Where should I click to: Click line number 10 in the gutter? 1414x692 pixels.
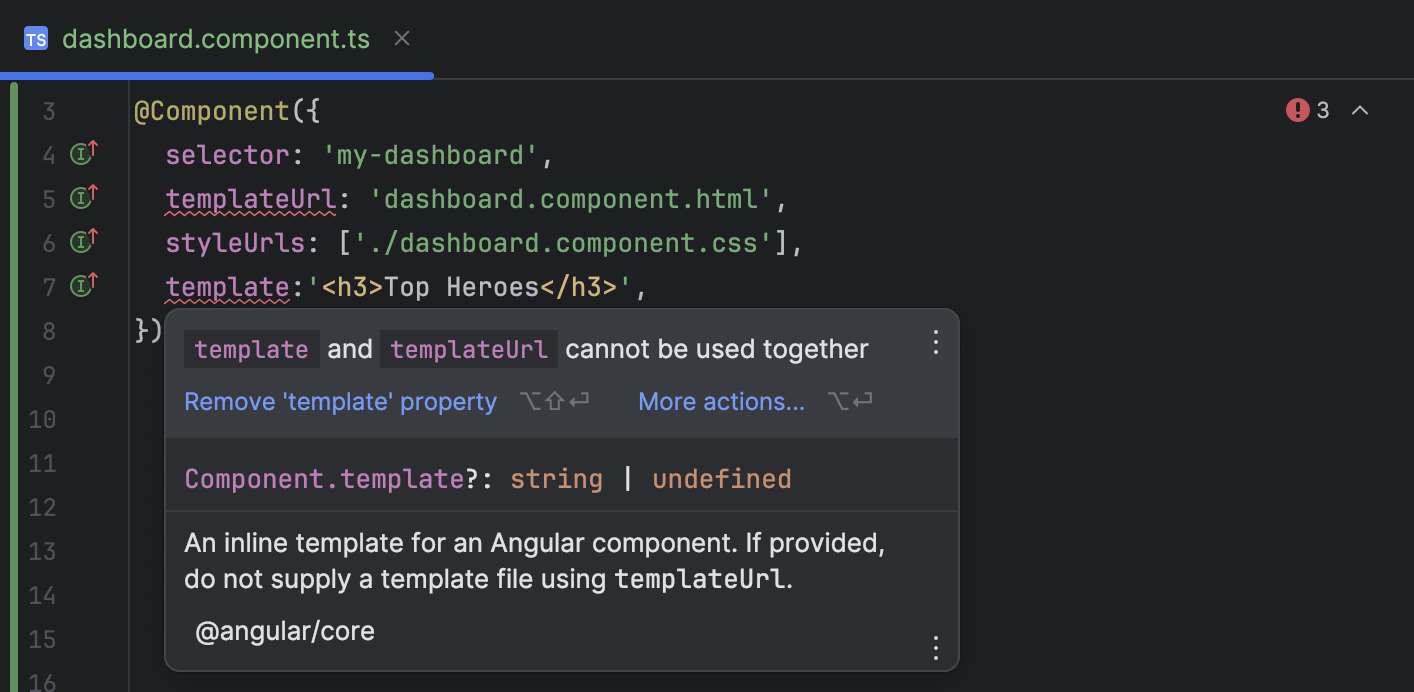click(42, 419)
